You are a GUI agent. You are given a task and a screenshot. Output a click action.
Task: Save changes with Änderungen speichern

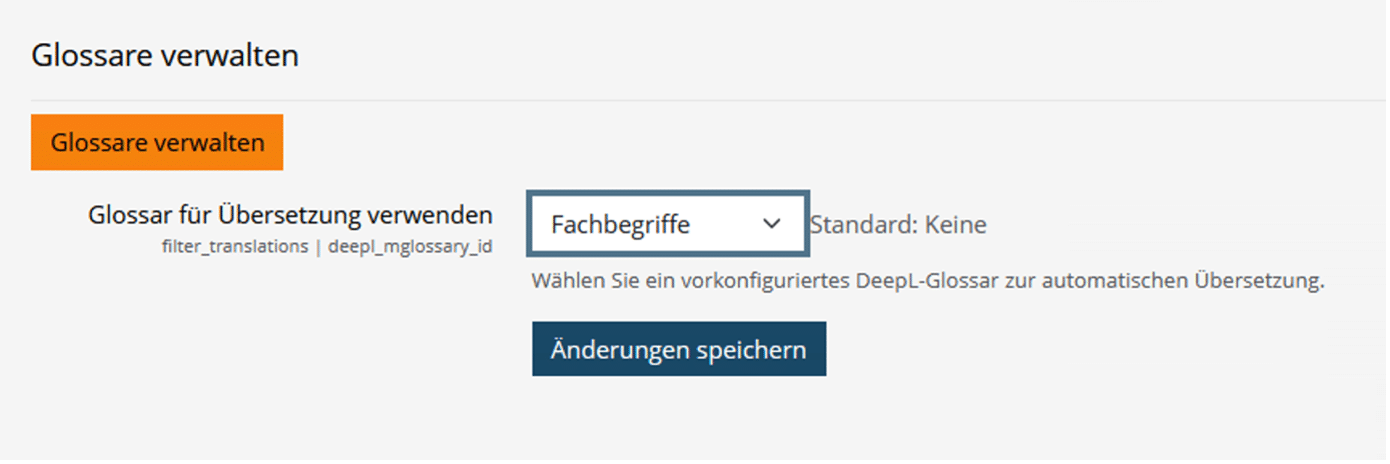pyautogui.click(x=678, y=349)
